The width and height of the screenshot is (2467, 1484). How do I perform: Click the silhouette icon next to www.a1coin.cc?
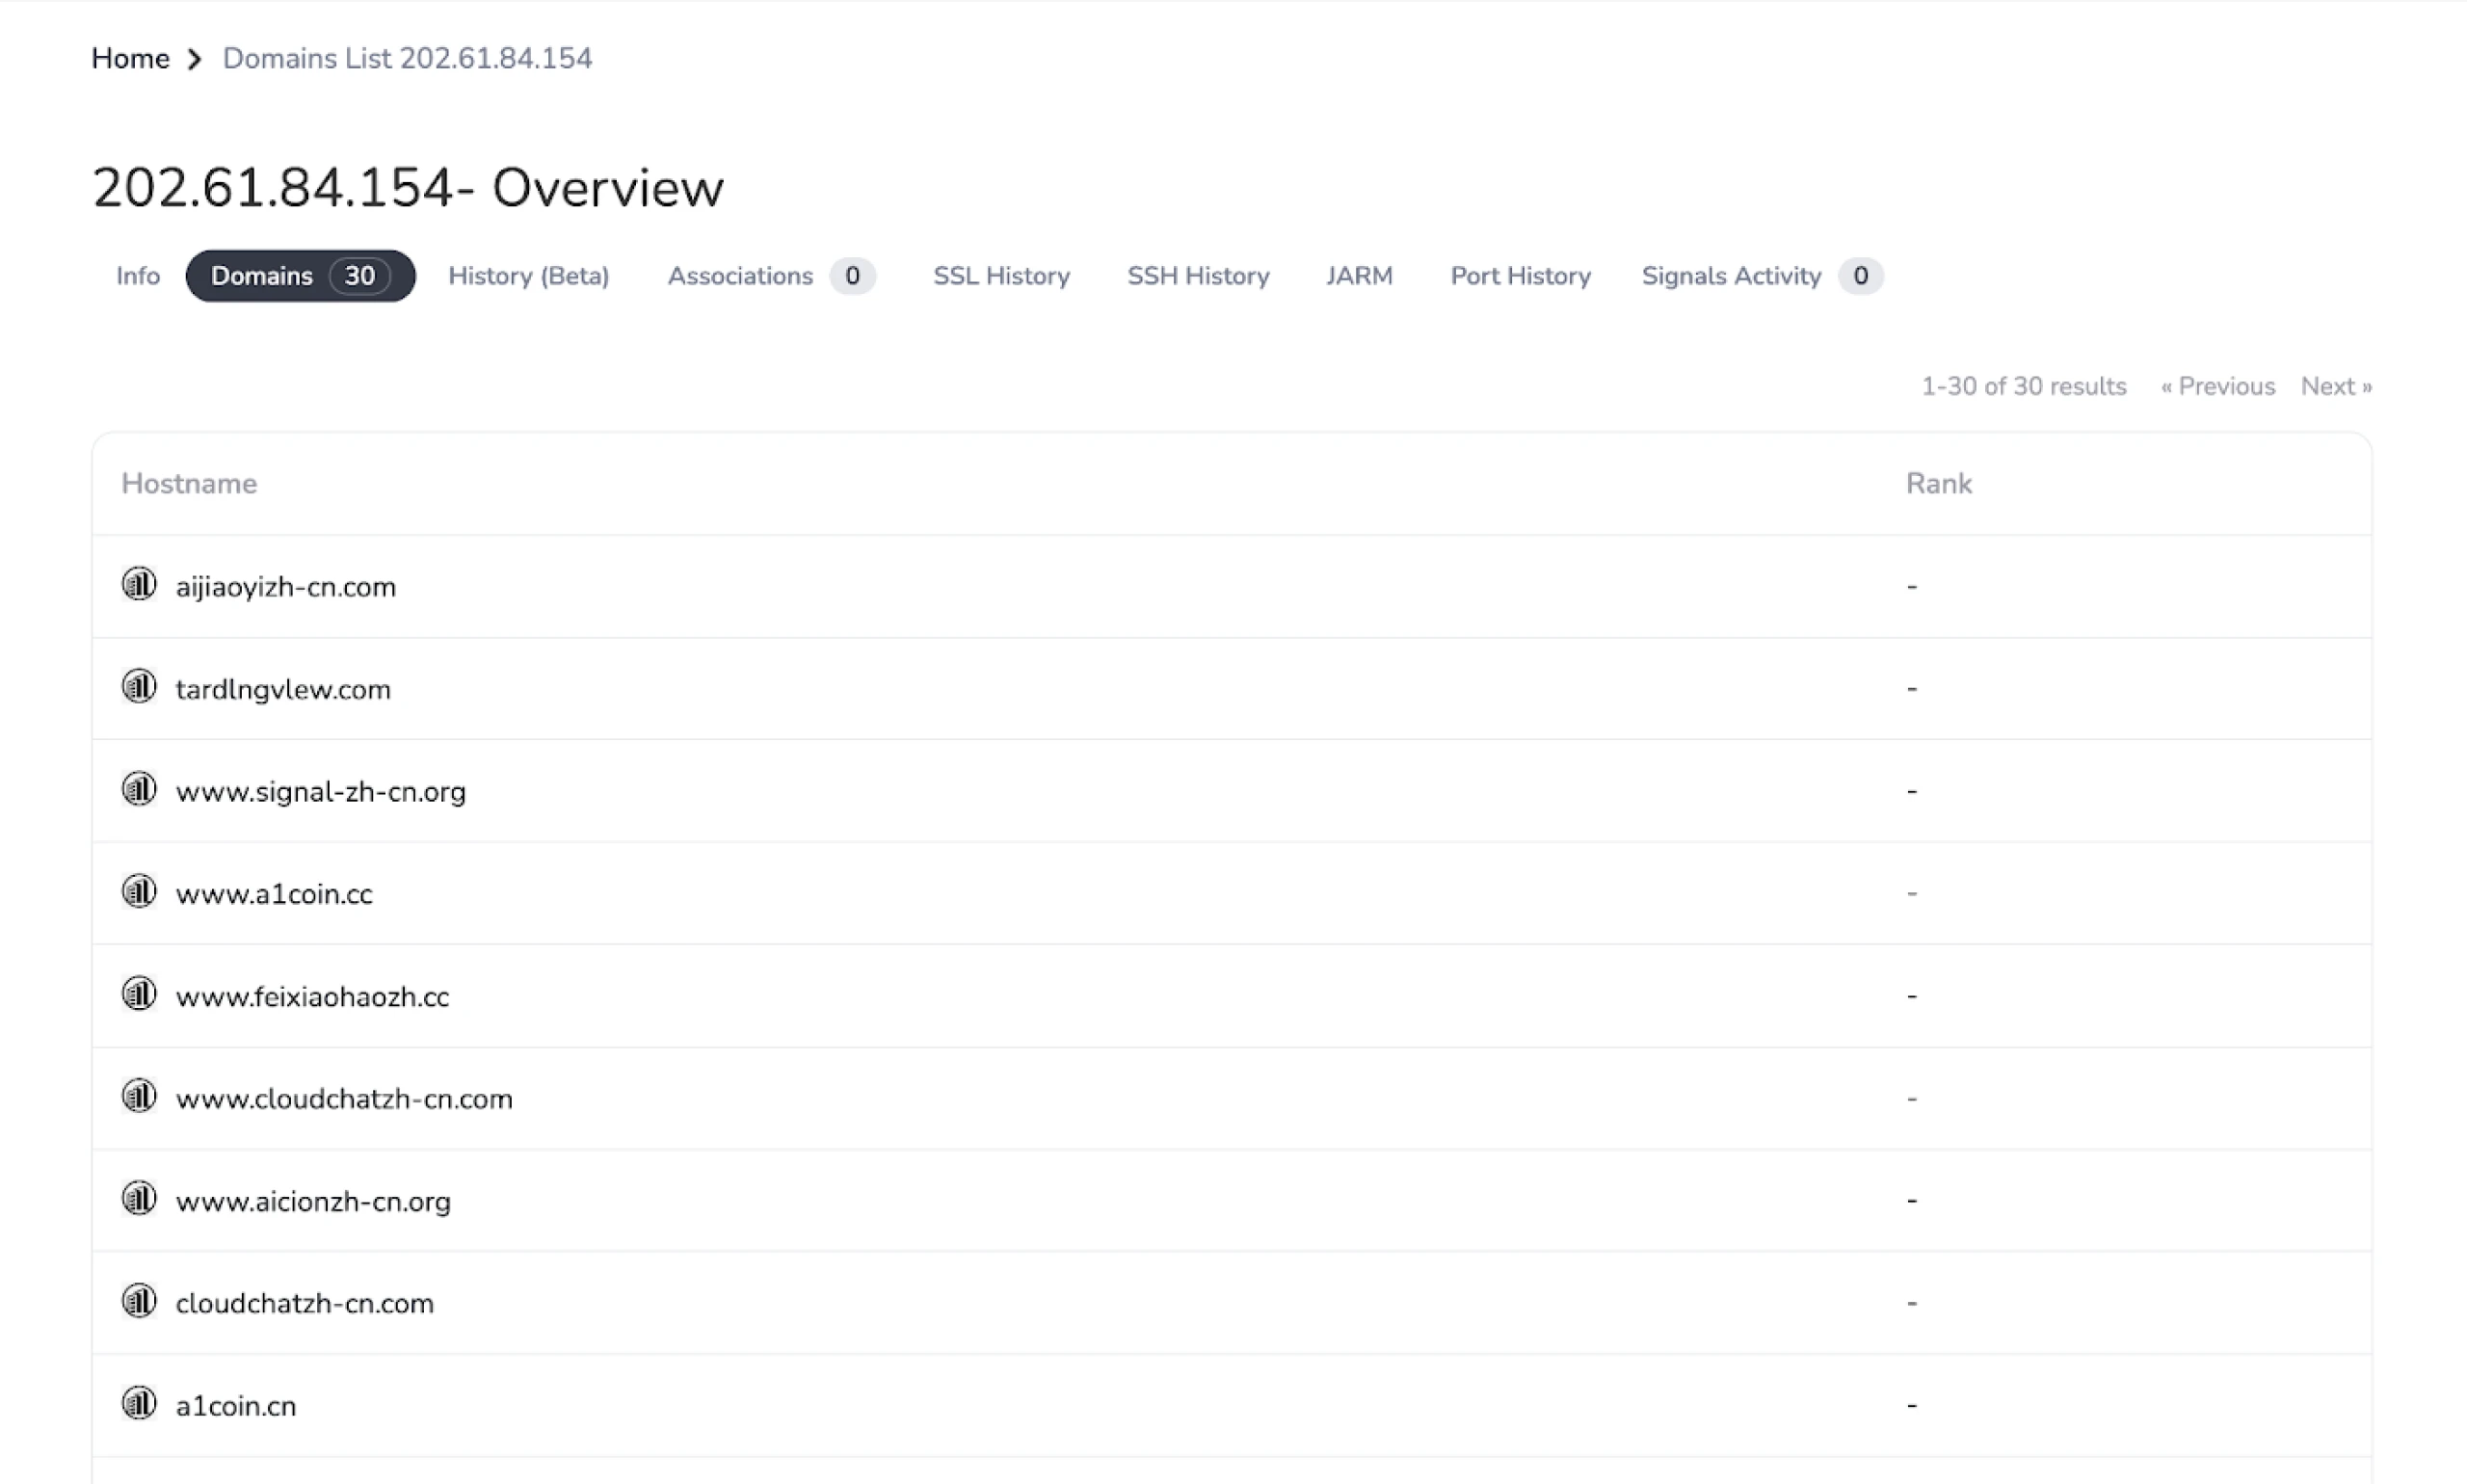click(139, 891)
